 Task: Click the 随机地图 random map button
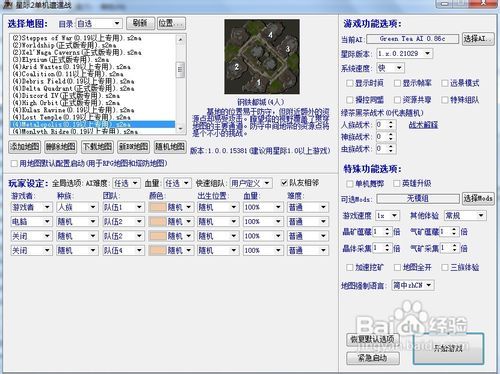pyautogui.click(x=170, y=147)
